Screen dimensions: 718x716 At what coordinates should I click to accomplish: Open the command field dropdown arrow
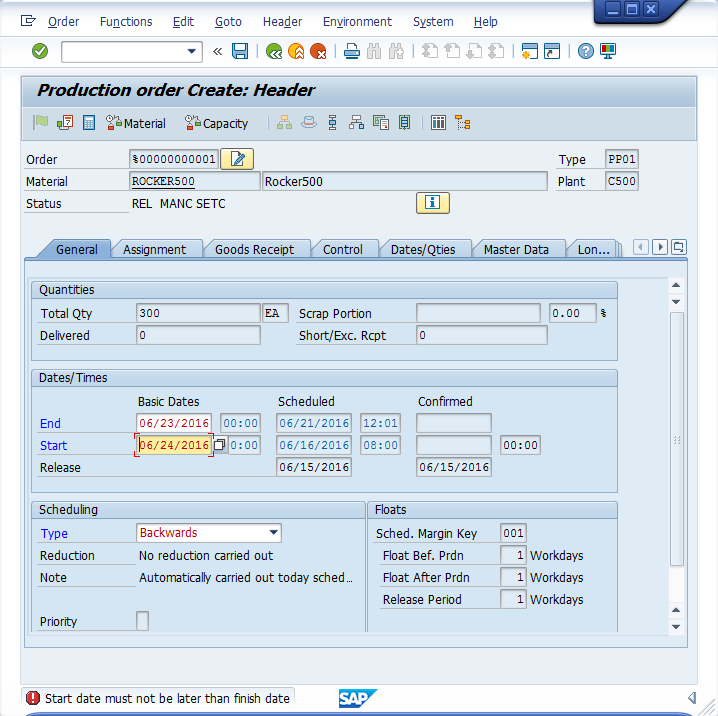click(x=192, y=51)
